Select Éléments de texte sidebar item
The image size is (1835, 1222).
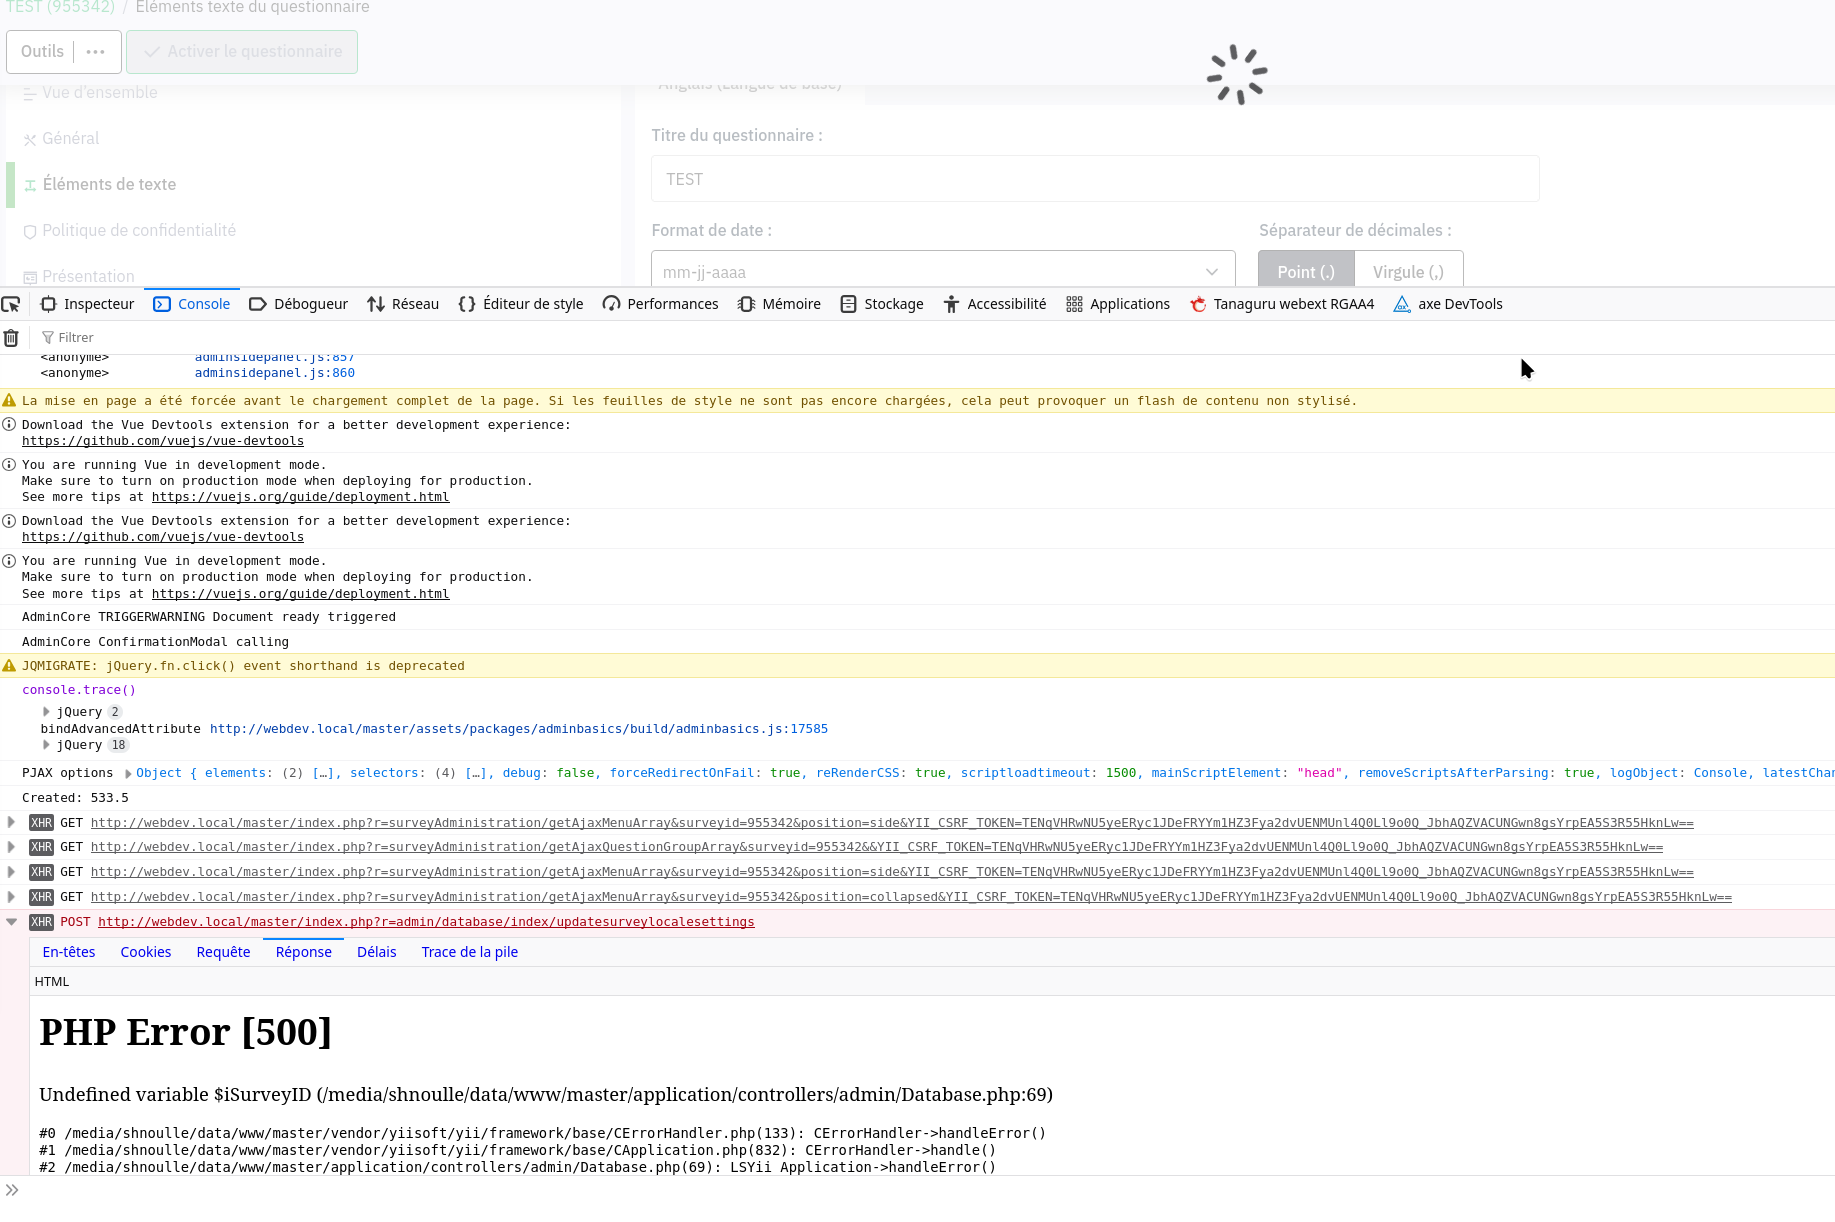[109, 185]
